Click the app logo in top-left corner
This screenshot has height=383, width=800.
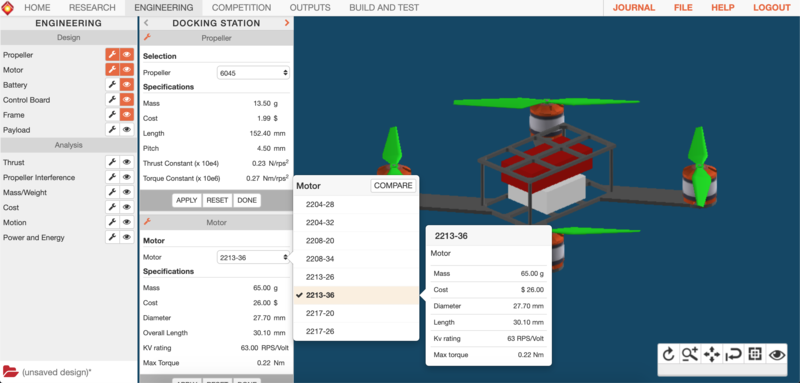(x=8, y=8)
